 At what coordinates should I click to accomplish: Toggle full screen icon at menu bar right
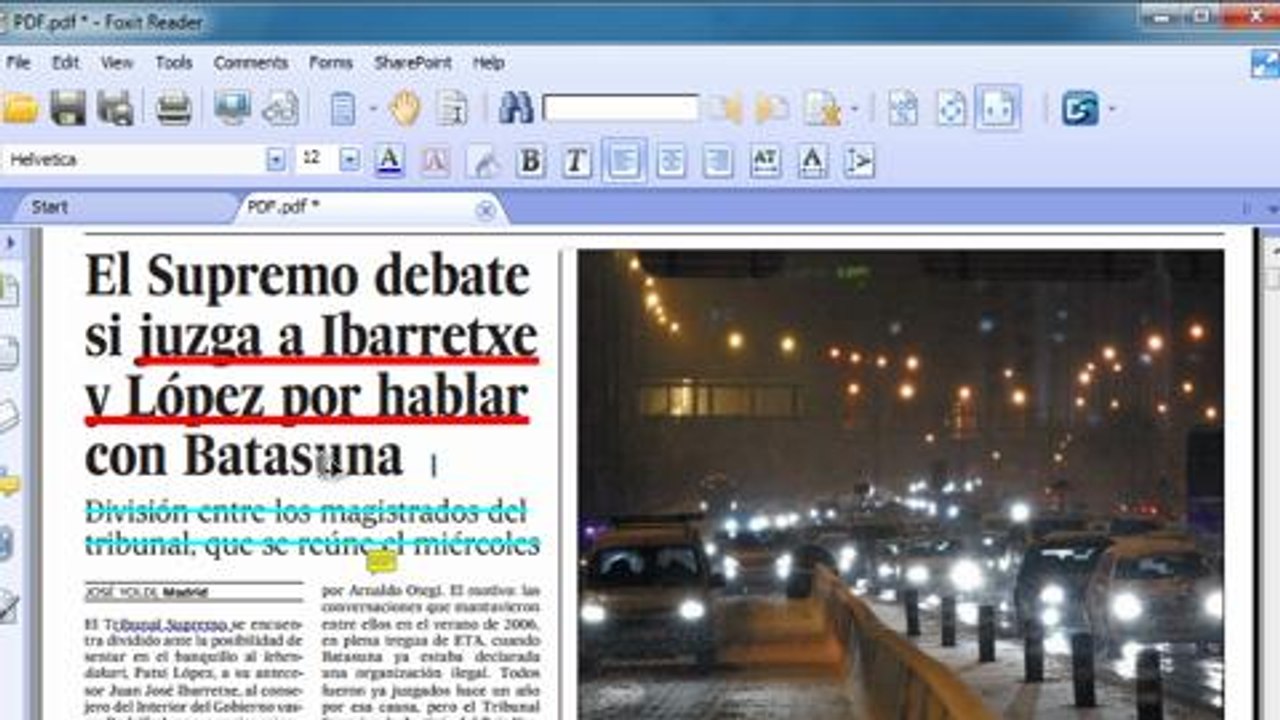coord(1265,64)
